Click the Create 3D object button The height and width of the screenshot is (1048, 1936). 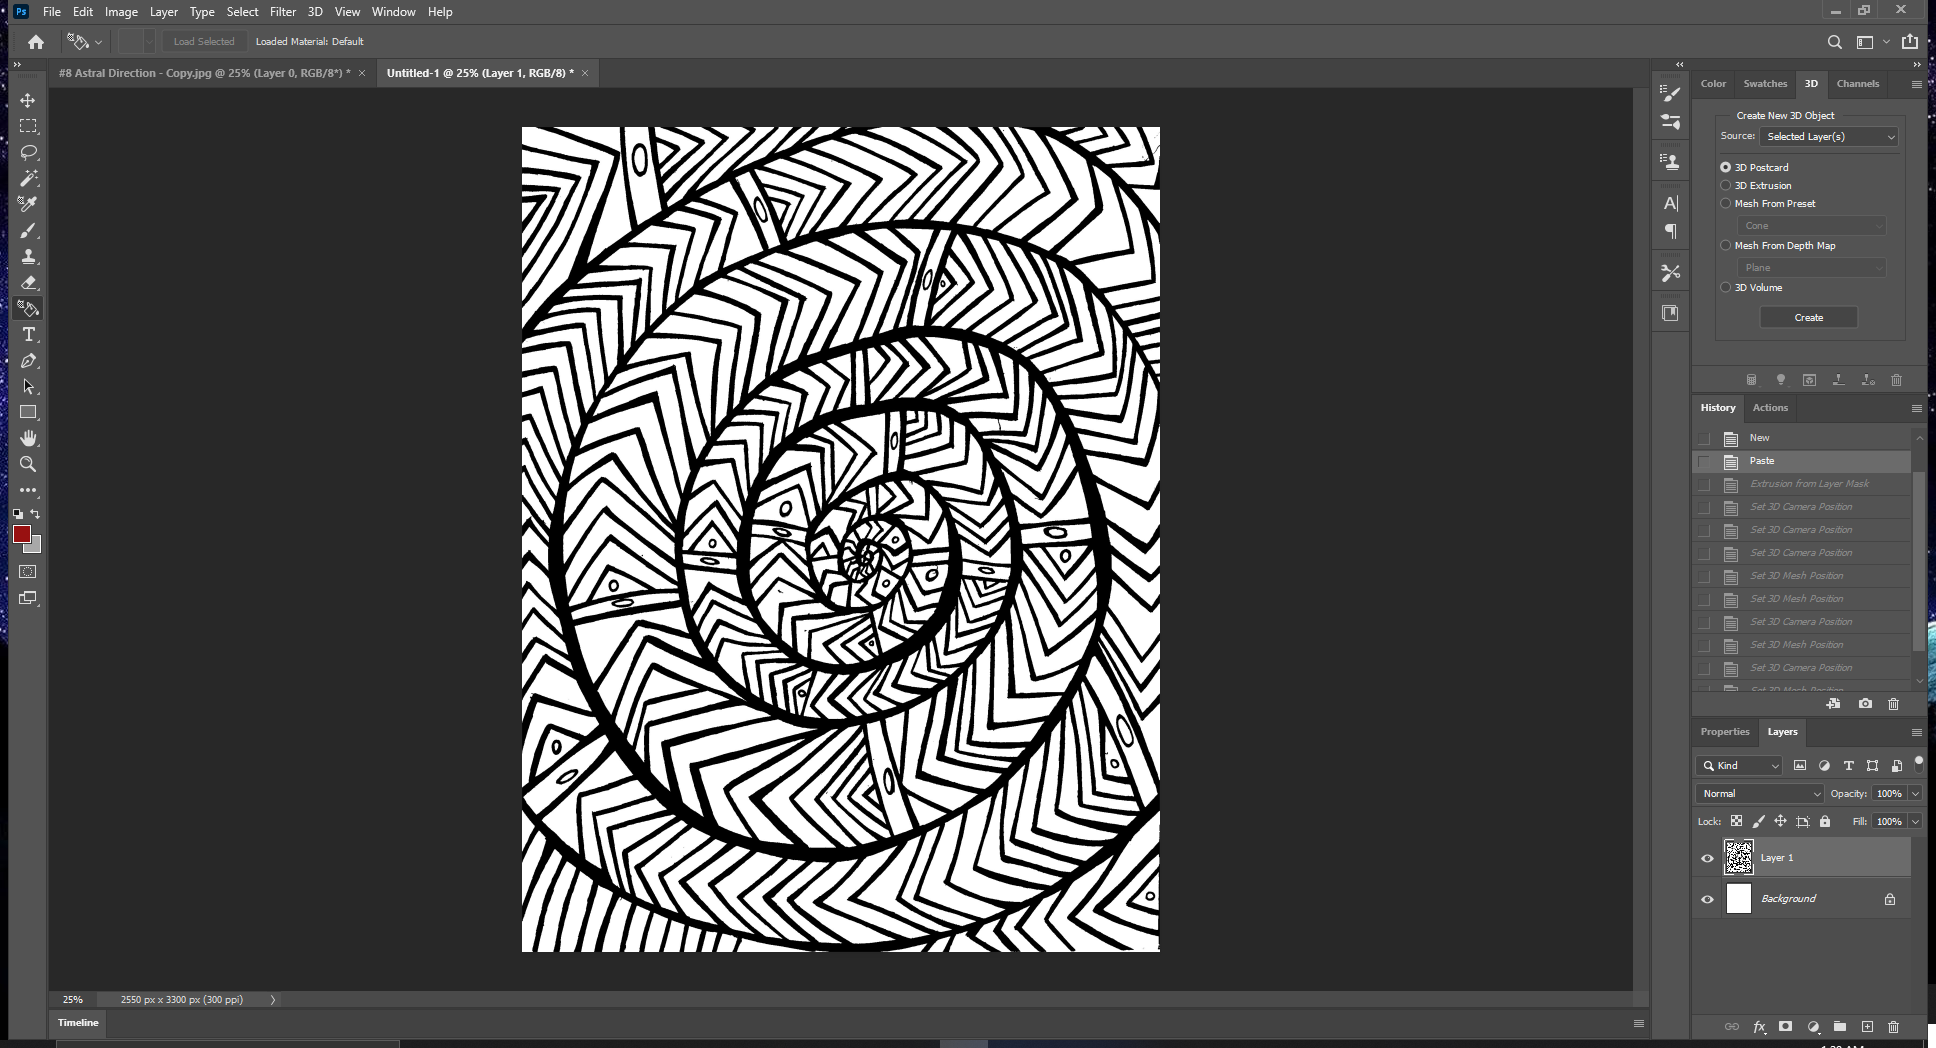[1809, 317]
